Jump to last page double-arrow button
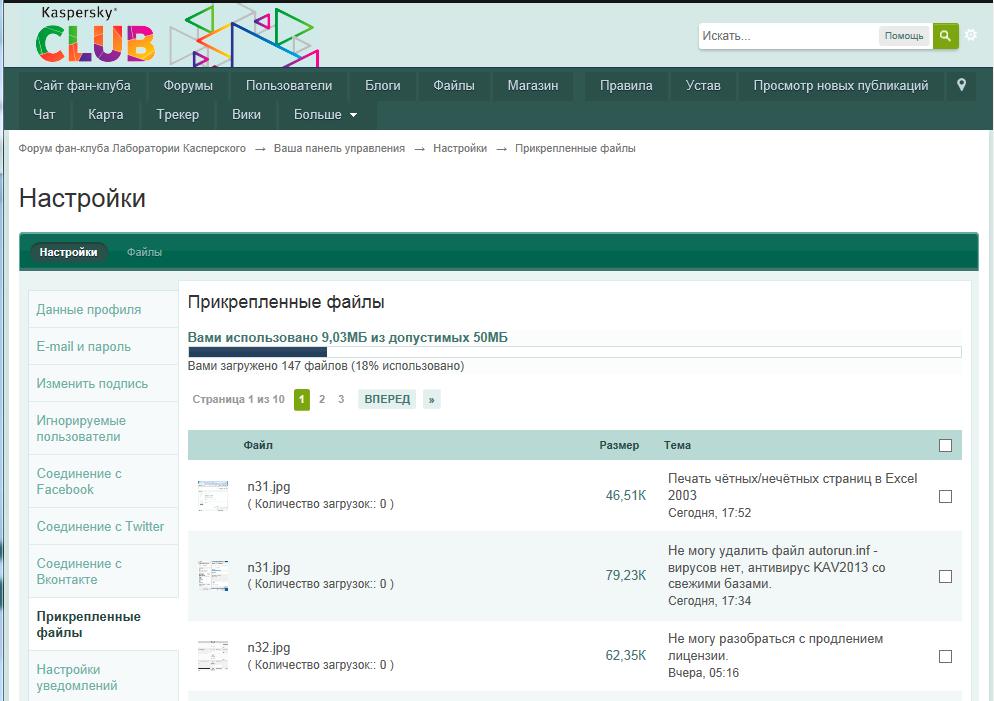Screen dimensions: 994x701 [431, 399]
